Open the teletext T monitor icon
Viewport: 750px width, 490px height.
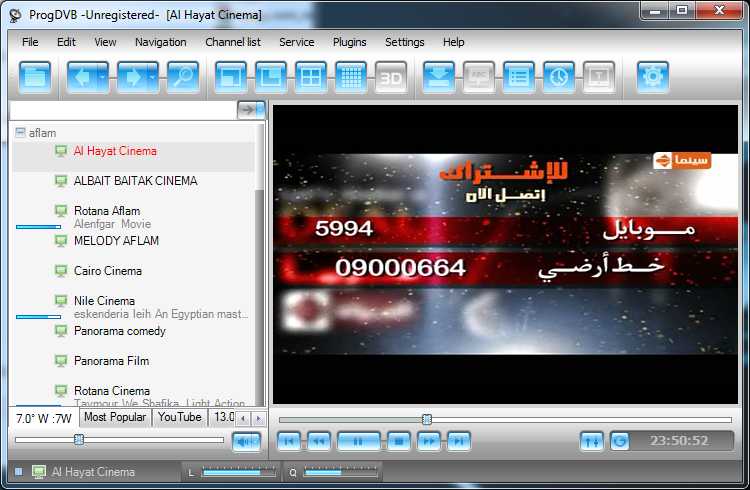(599, 77)
